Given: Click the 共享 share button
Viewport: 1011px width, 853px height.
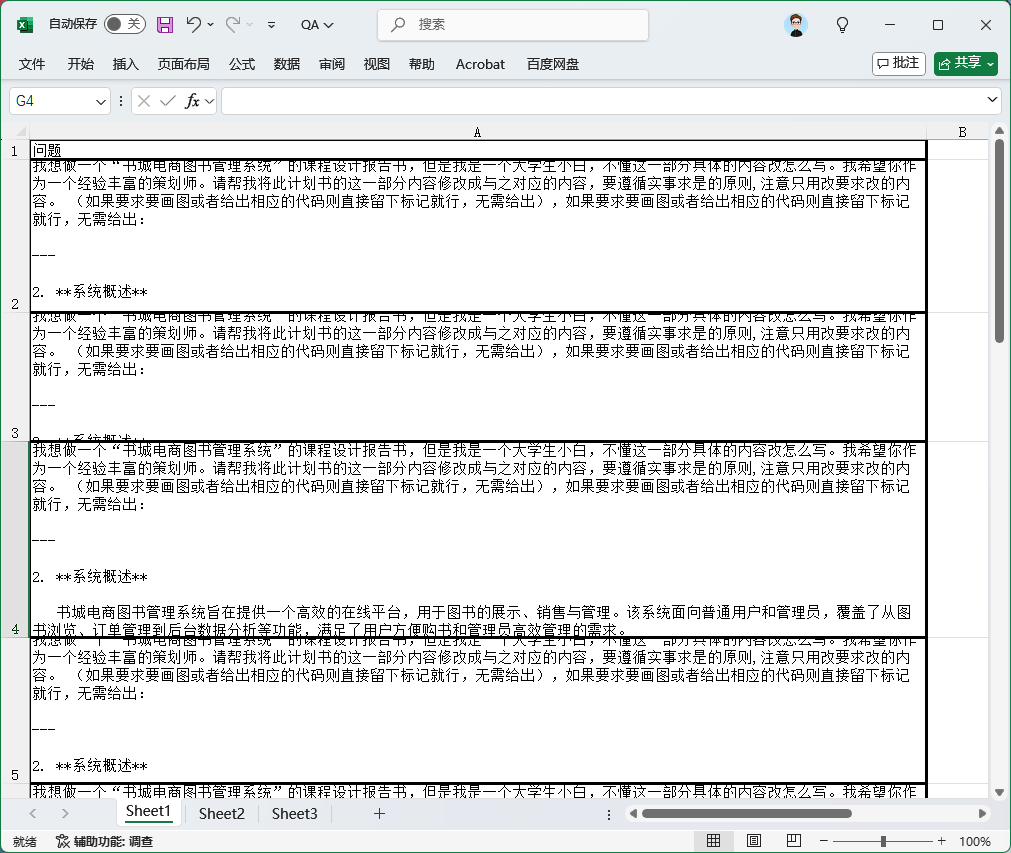Looking at the screenshot, I should click(966, 63).
